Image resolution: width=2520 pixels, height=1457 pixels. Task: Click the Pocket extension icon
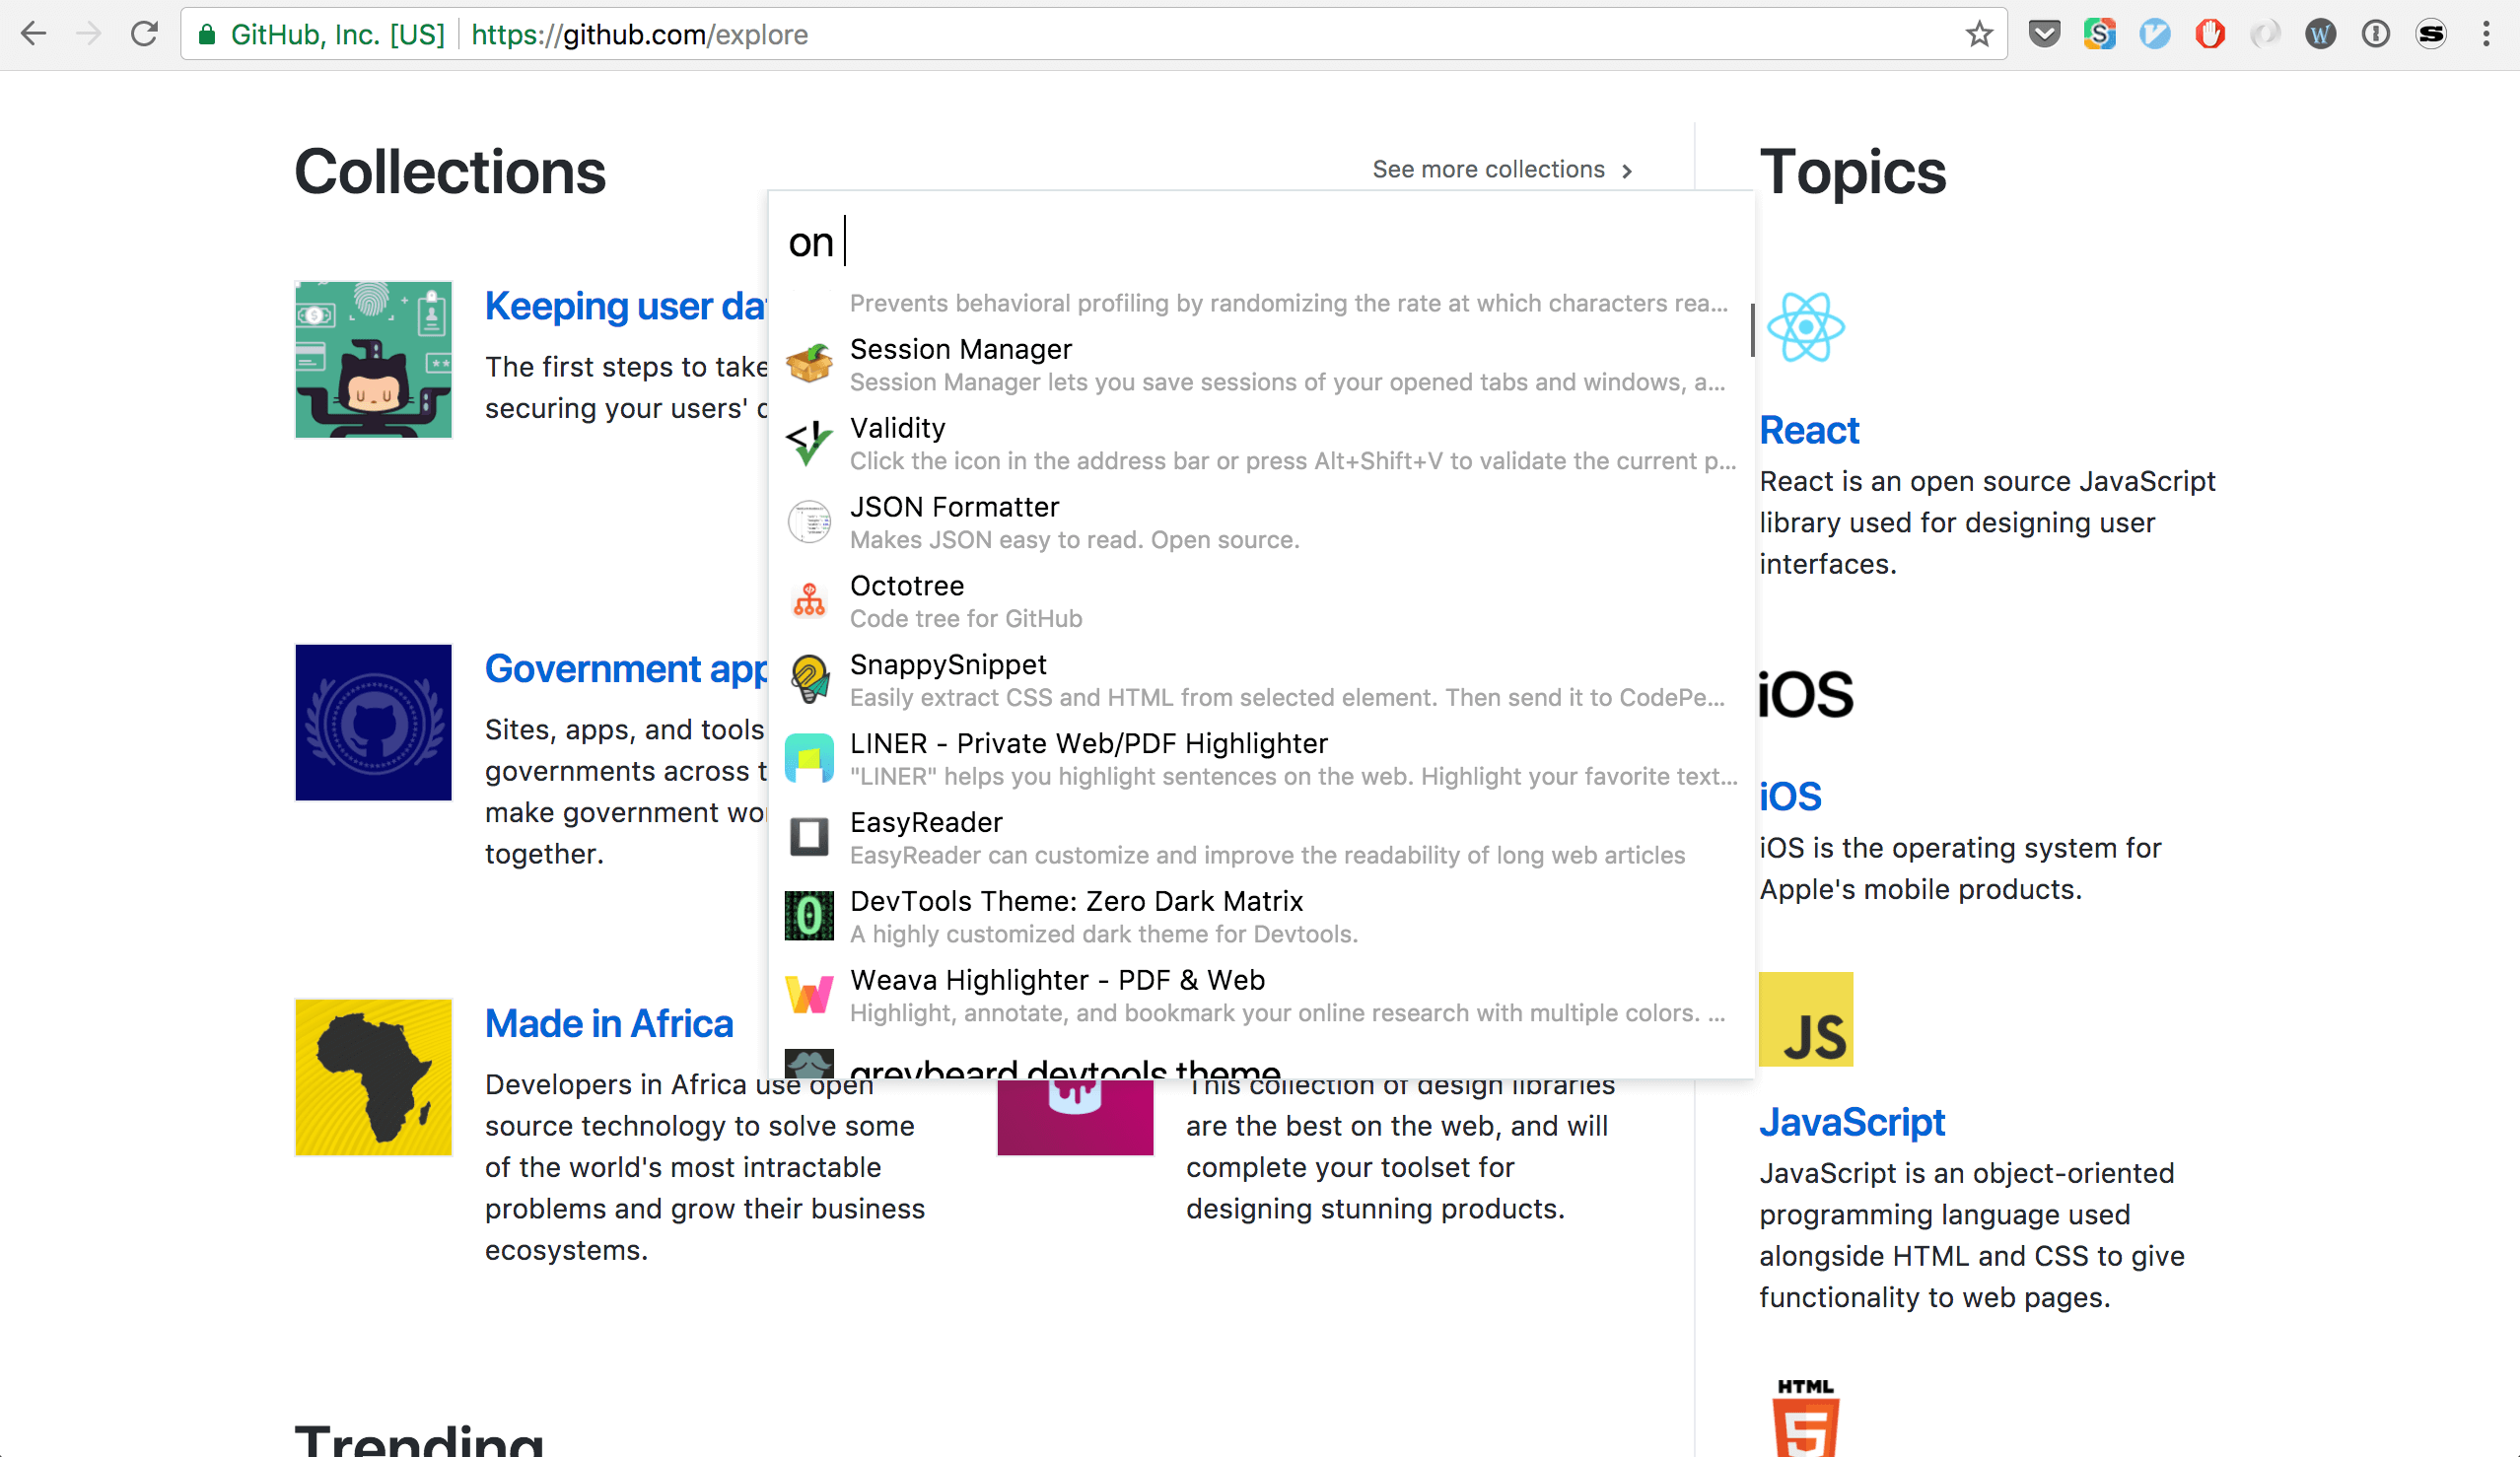tap(2044, 34)
